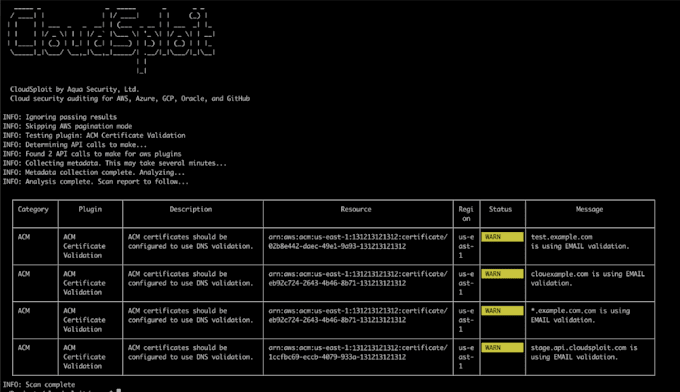Click the CloudSploit ASCII art logo
680x392 pixels.
[111, 40]
